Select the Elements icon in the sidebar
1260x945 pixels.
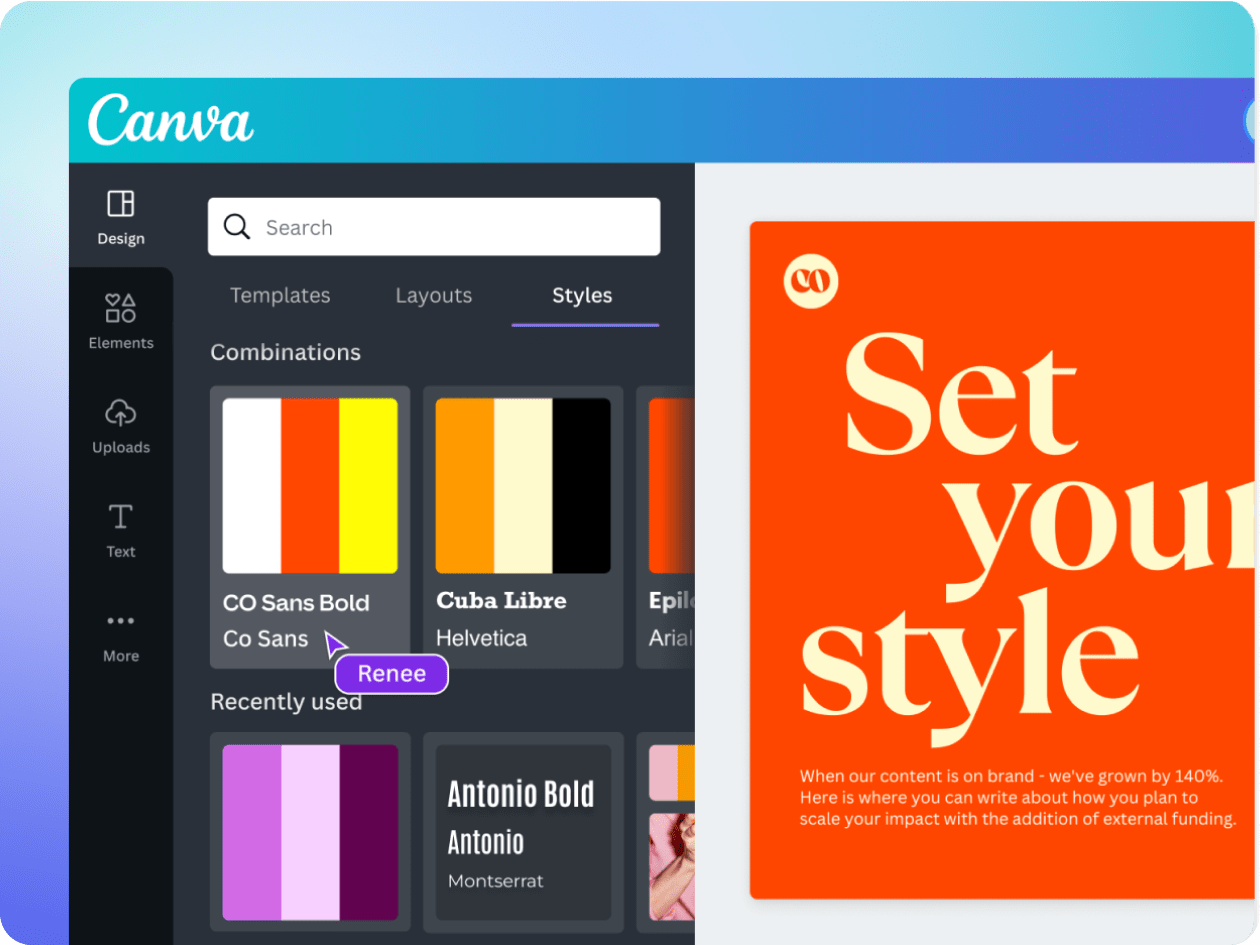[120, 320]
